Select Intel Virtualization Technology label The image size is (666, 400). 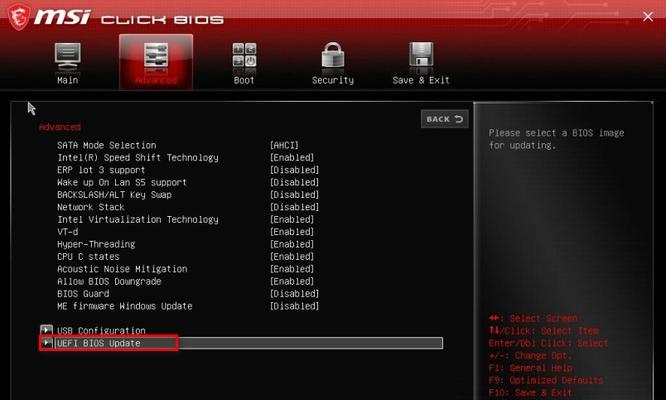[x=138, y=220]
